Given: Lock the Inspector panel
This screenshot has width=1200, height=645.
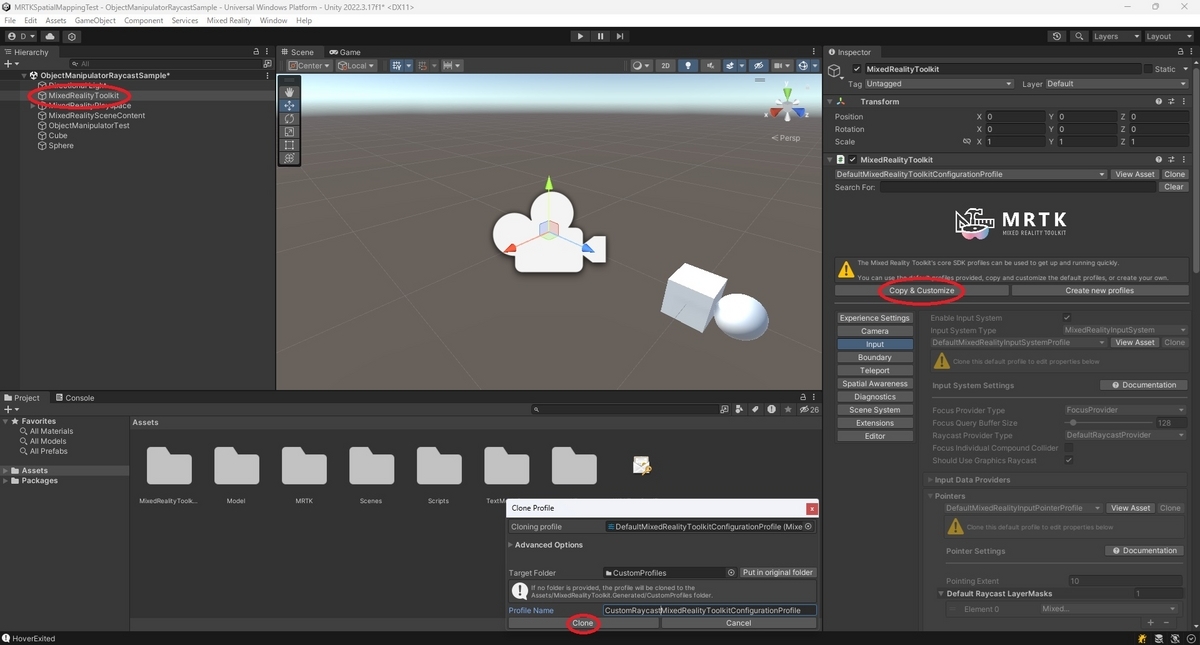Looking at the screenshot, I should (1180, 52).
